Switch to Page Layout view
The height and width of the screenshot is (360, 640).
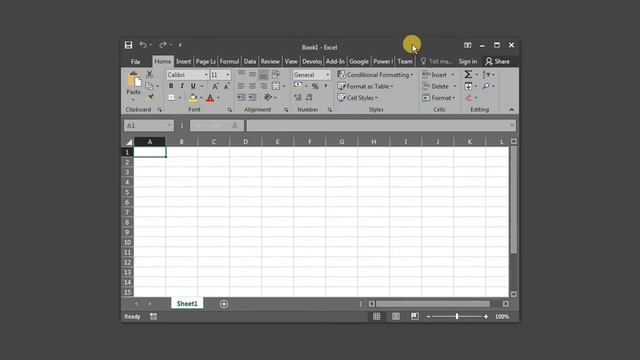click(396, 316)
